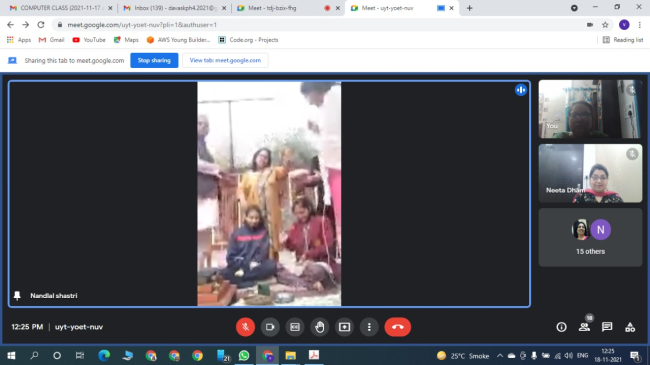The width and height of the screenshot is (650, 365).
Task: Switch to the COMPUTER CLASS Gmail tab
Action: point(61,8)
